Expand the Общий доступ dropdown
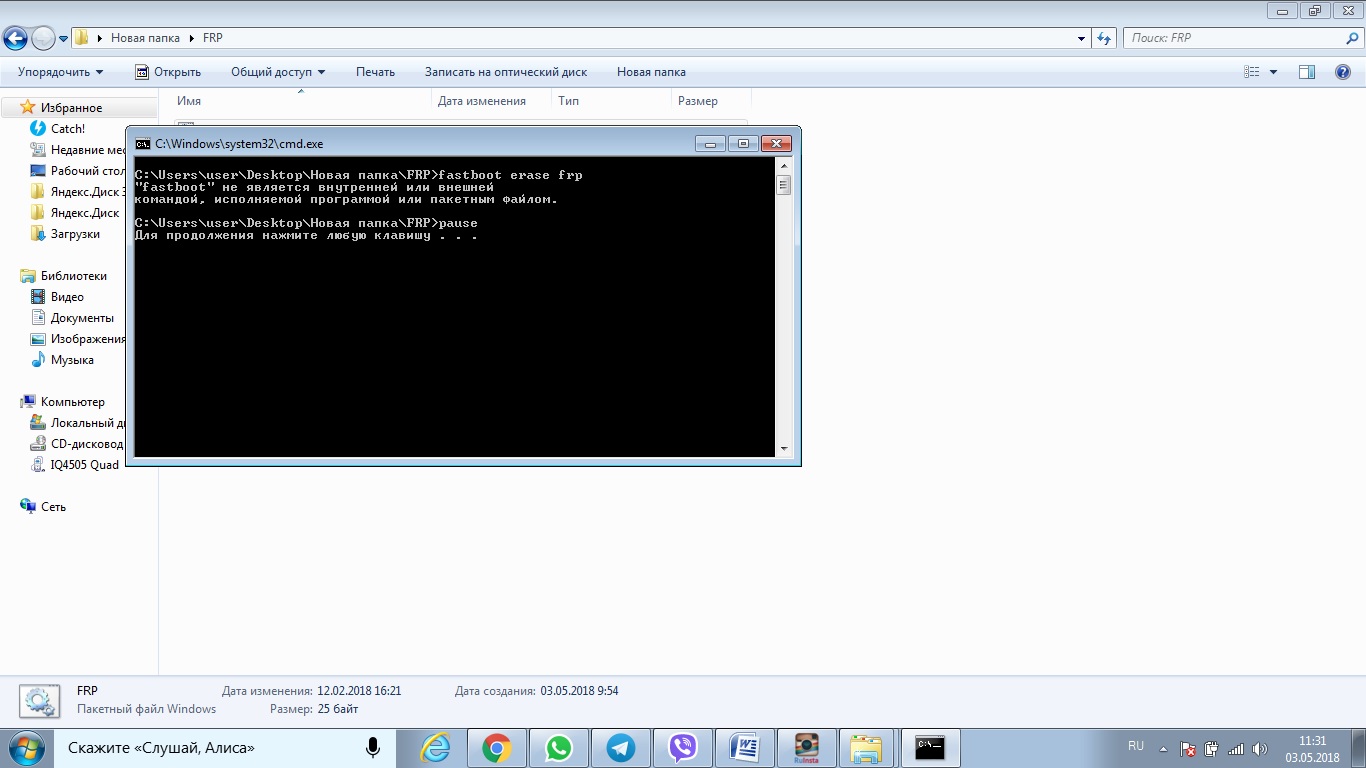 [278, 72]
